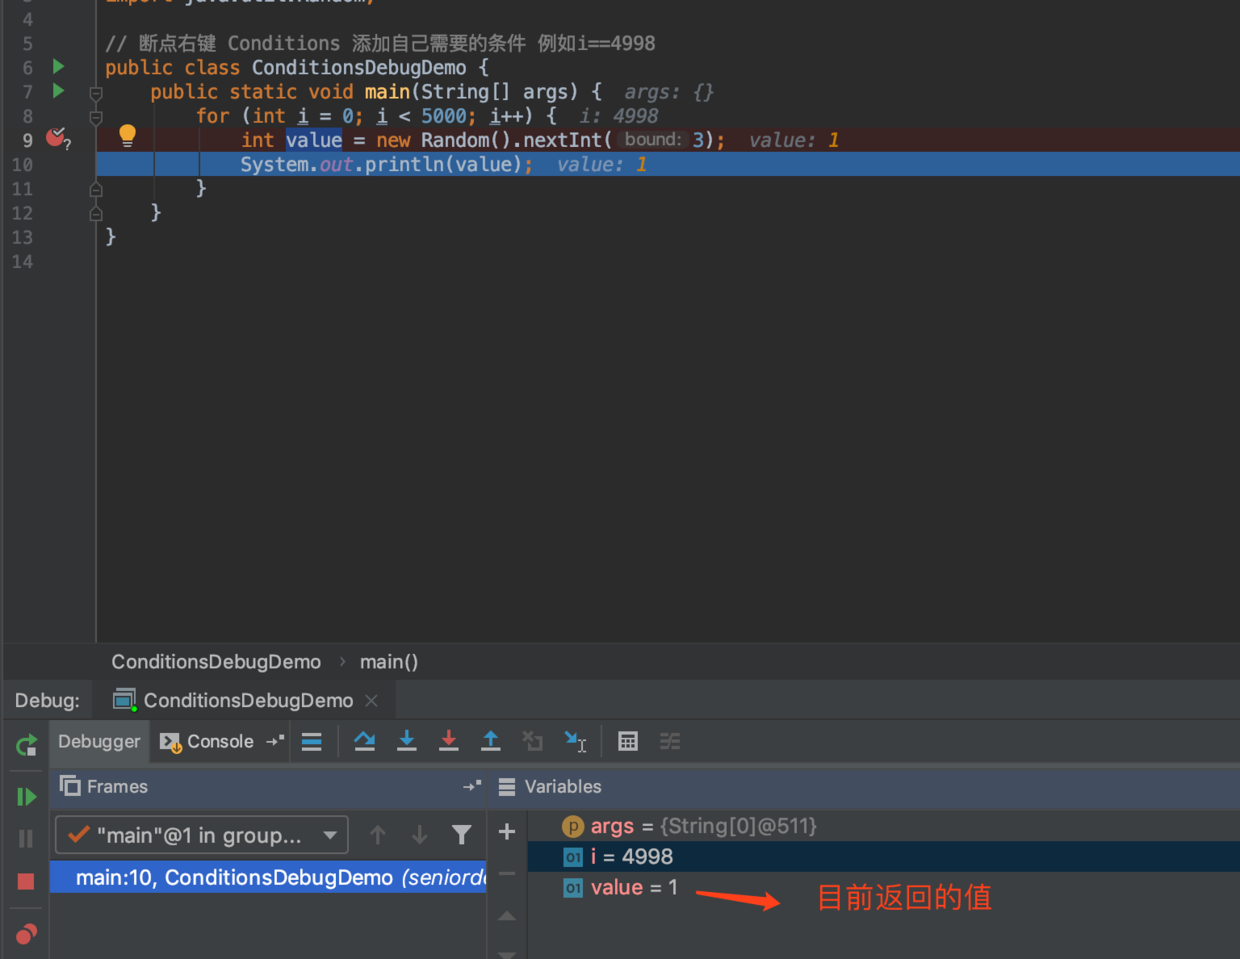Click the Trace Current Stream Chain icon
The image size is (1240, 959).
click(x=670, y=741)
